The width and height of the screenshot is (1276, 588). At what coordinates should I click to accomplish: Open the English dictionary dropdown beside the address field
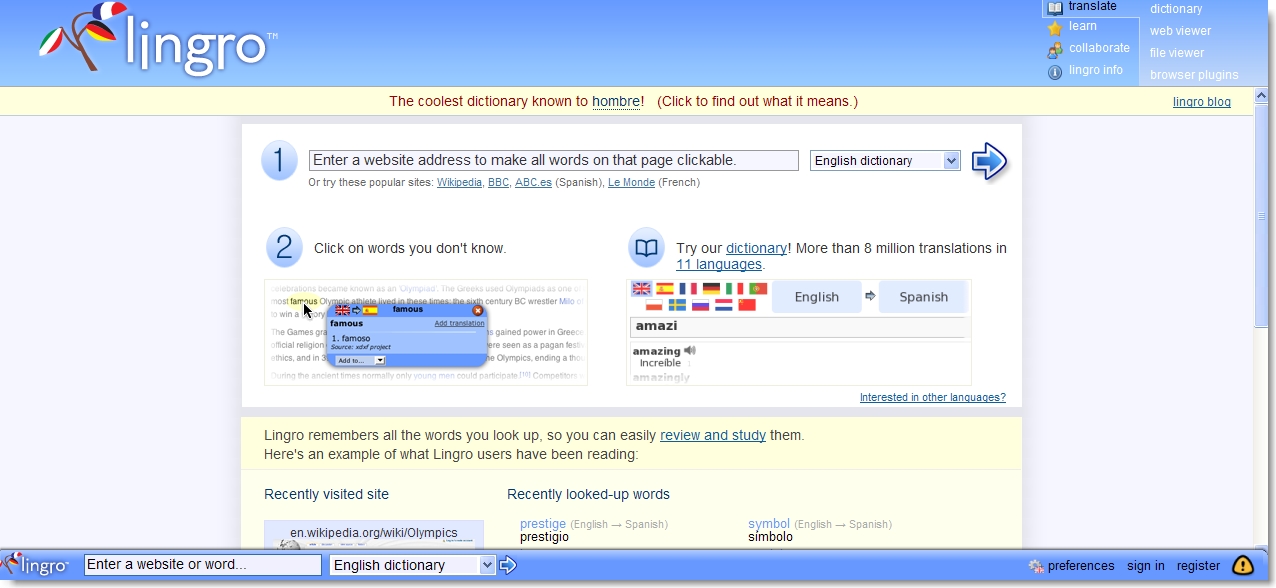(x=885, y=161)
